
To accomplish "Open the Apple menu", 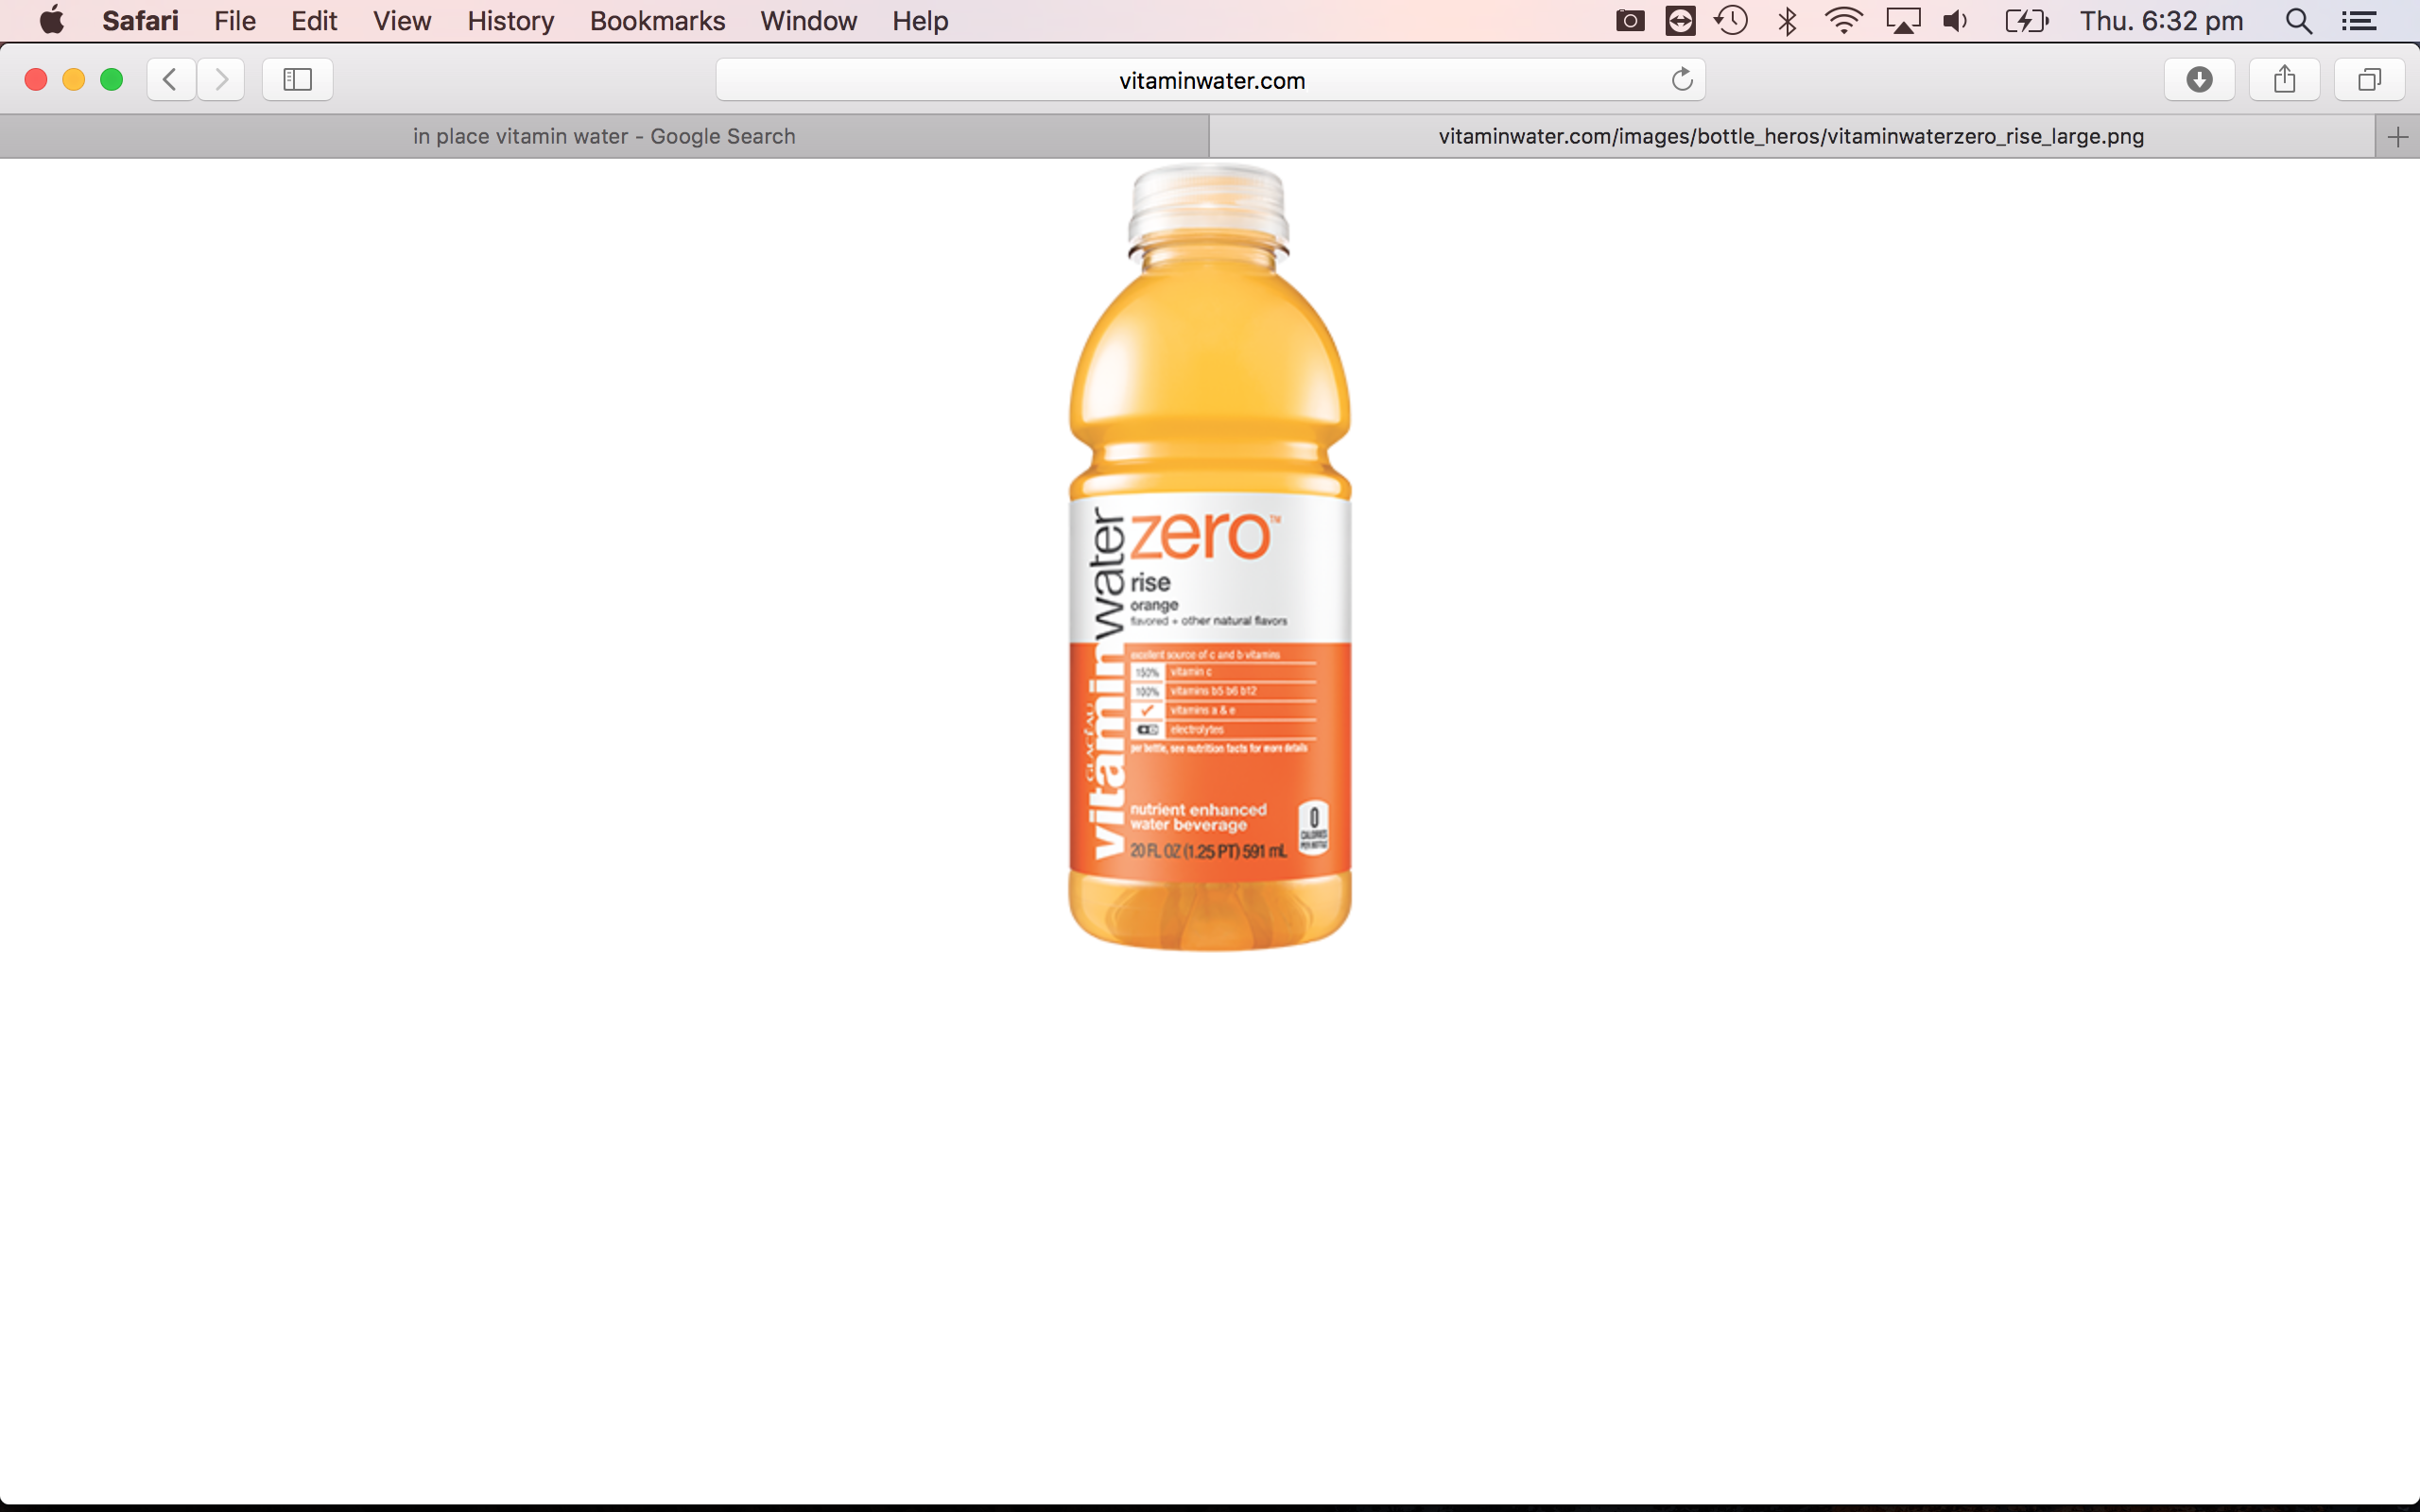I will tap(51, 21).
